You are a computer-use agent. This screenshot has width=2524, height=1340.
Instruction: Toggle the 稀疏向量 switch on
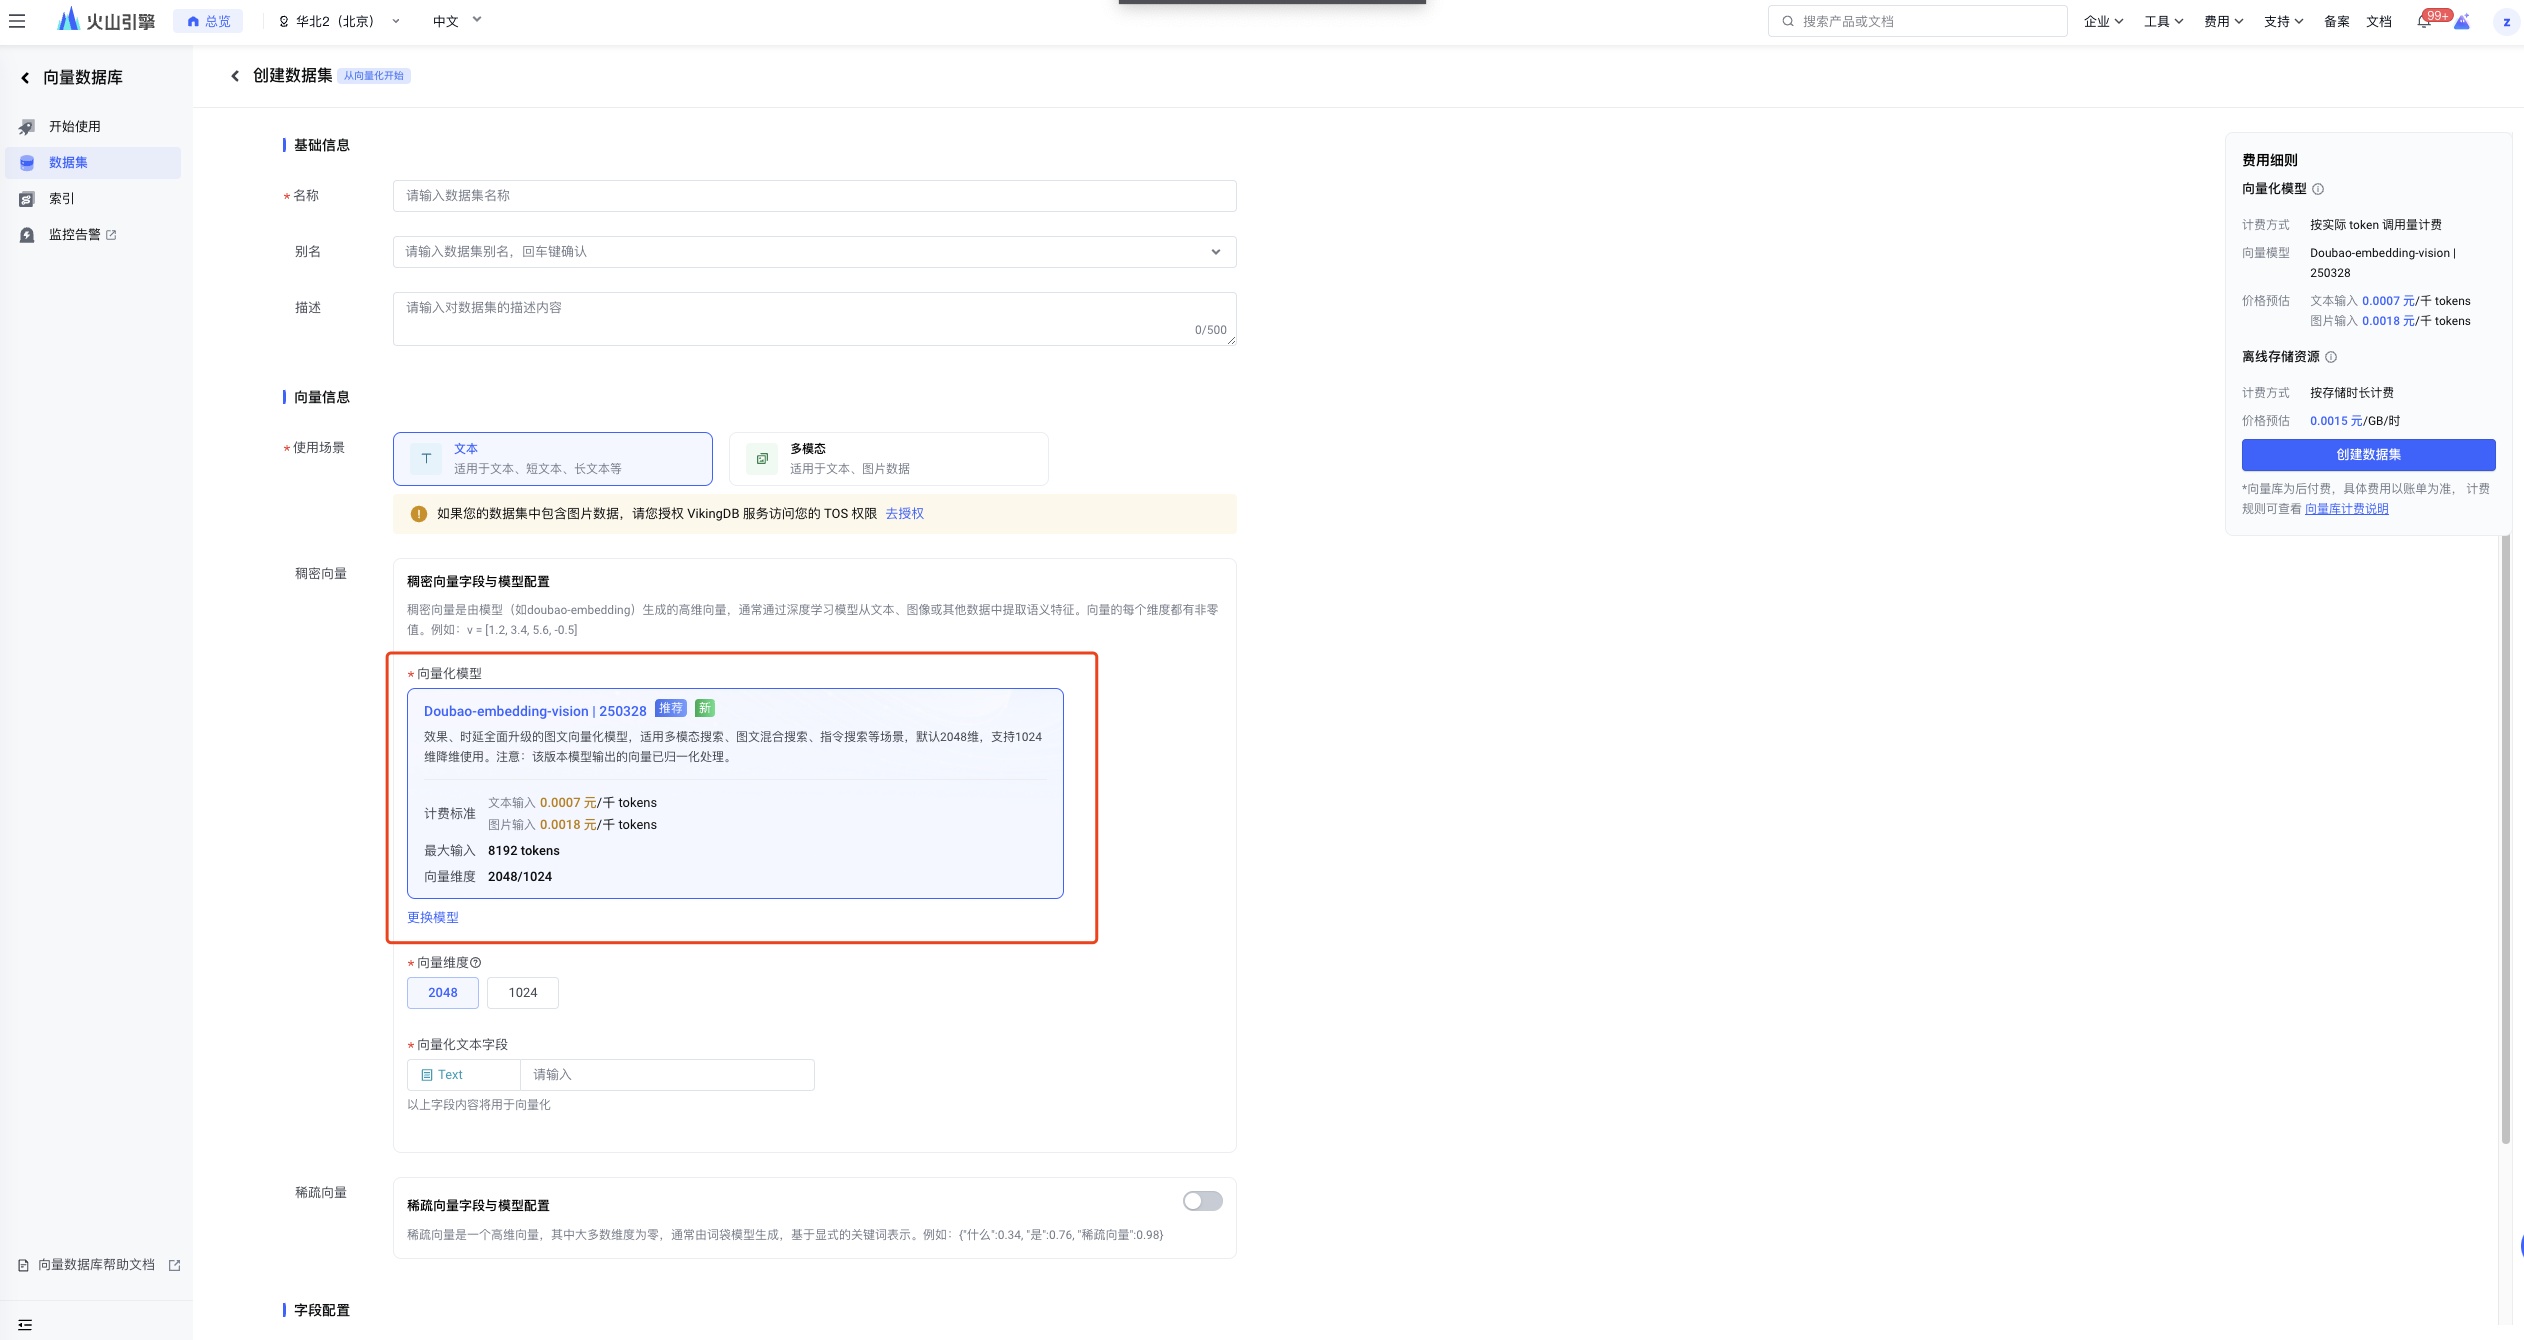click(1202, 1201)
